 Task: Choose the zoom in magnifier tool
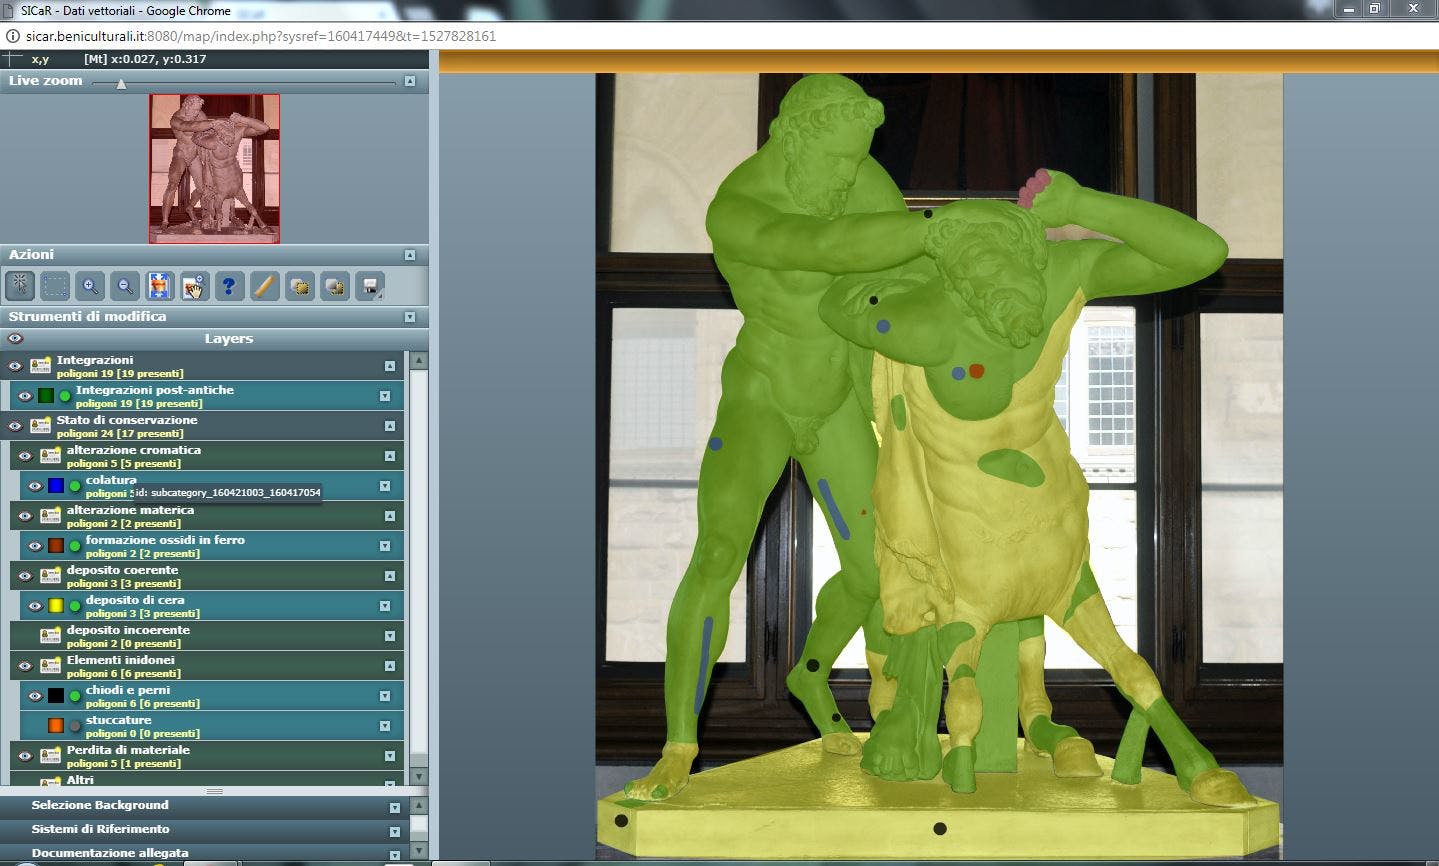click(x=90, y=286)
